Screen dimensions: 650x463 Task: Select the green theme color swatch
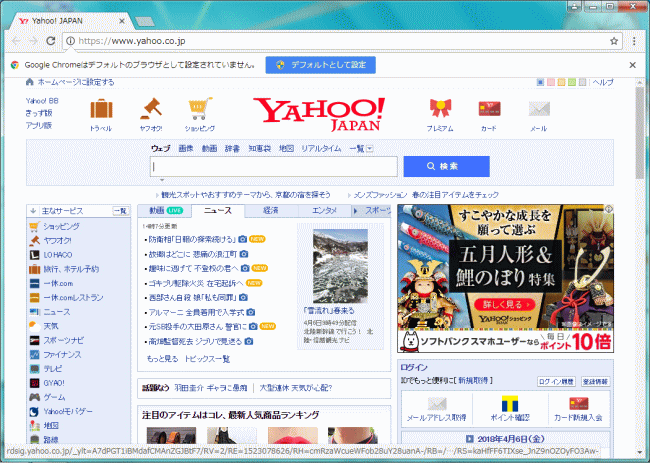(x=572, y=82)
